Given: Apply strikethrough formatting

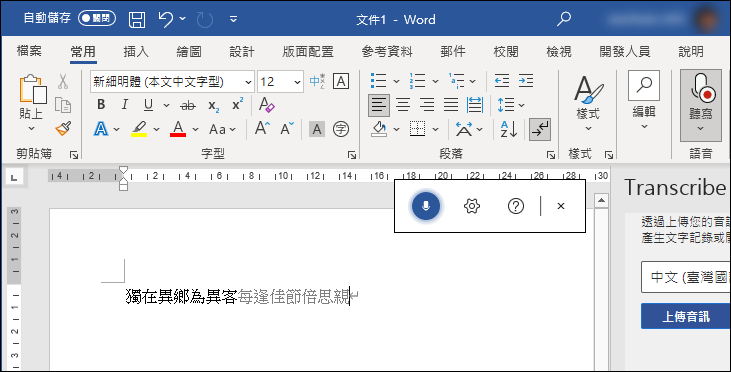Looking at the screenshot, I should 188,105.
